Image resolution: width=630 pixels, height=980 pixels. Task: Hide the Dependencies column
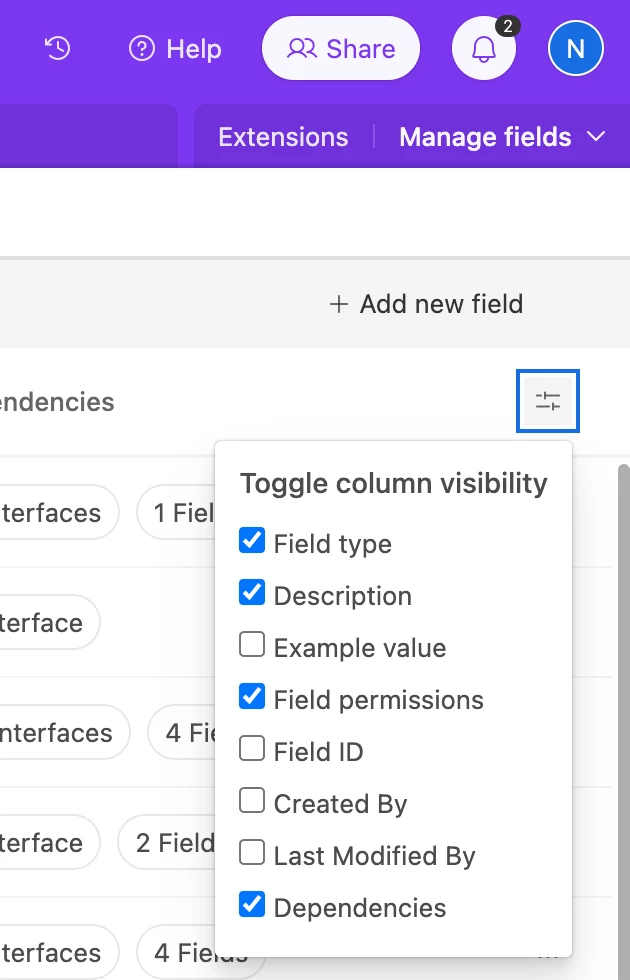pyautogui.click(x=252, y=905)
